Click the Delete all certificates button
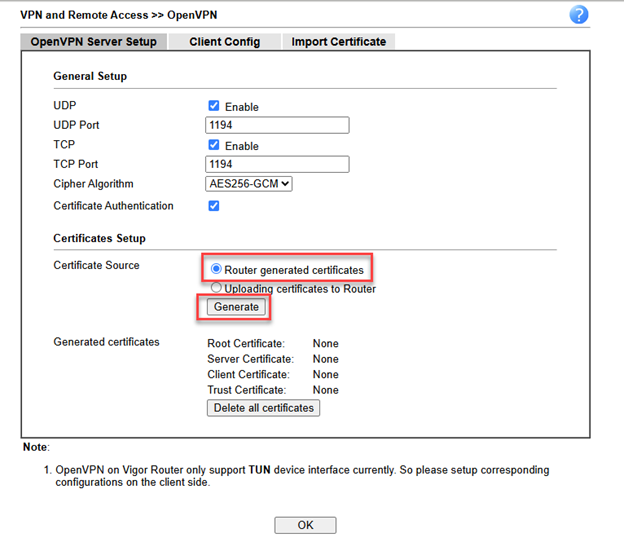 [263, 408]
